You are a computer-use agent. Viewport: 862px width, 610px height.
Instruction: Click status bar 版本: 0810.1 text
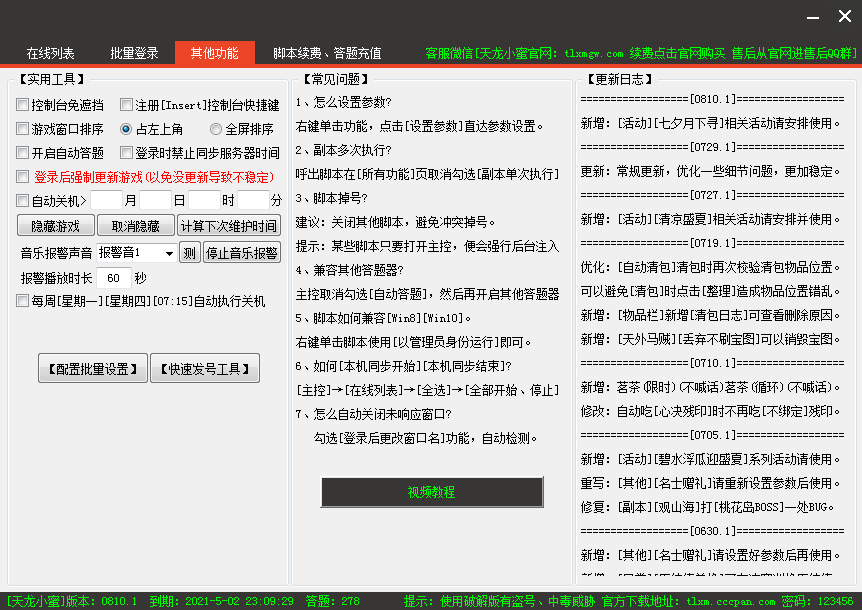[x=72, y=601]
